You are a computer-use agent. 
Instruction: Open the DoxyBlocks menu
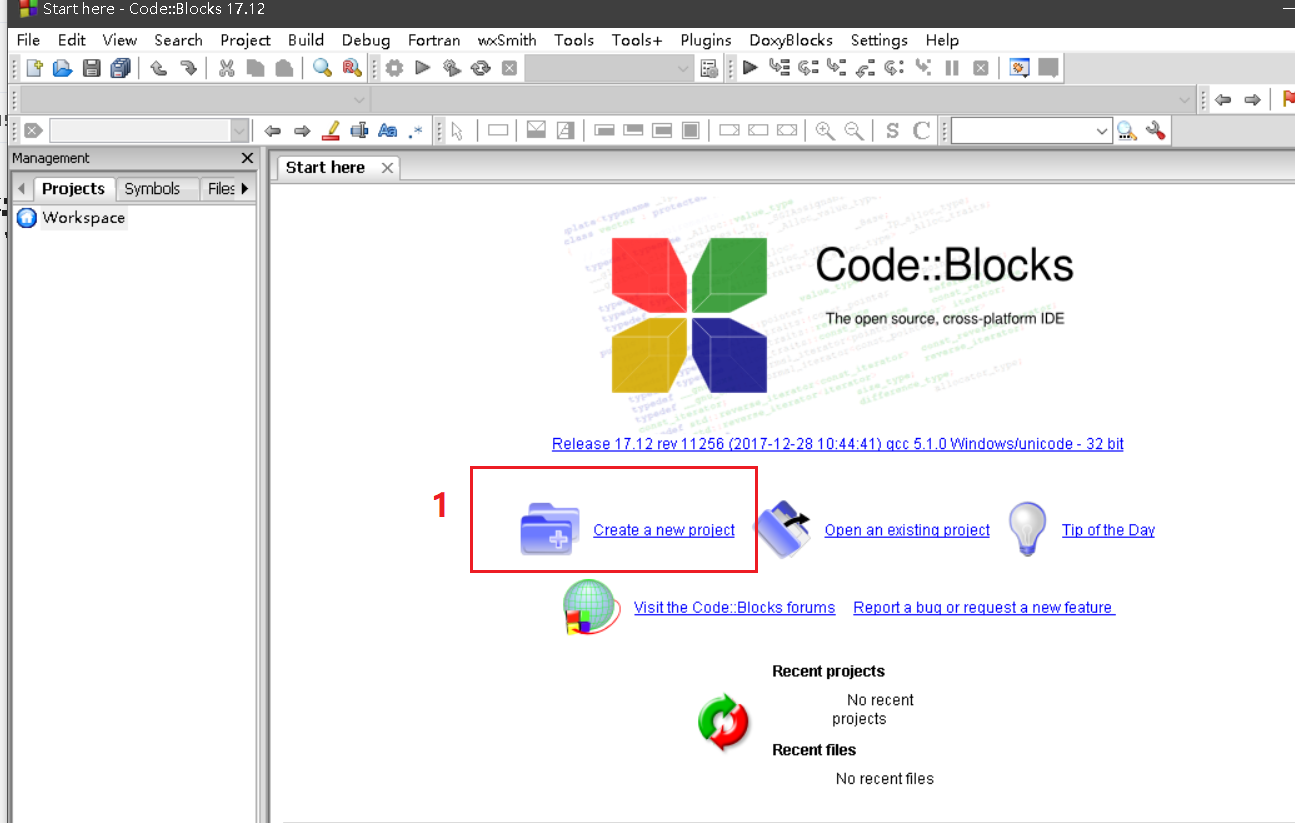790,40
